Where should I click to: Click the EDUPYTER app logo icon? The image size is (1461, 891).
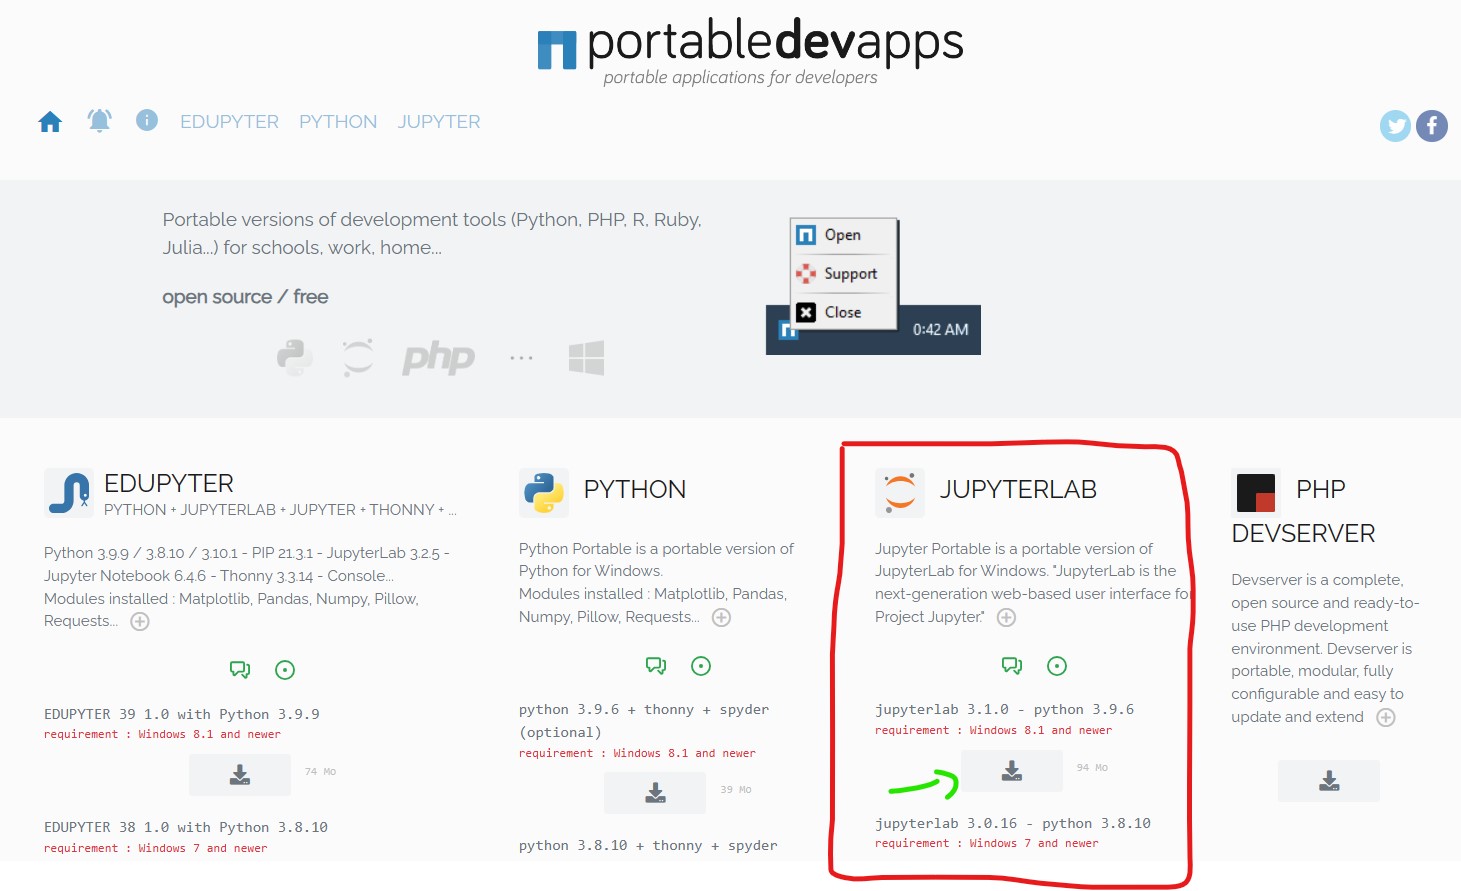[x=68, y=491]
